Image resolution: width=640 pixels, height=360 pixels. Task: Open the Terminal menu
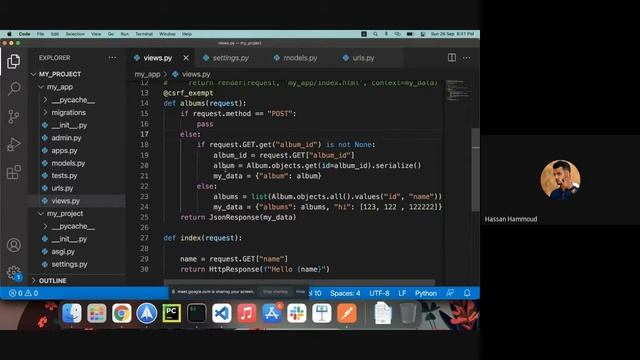144,34
